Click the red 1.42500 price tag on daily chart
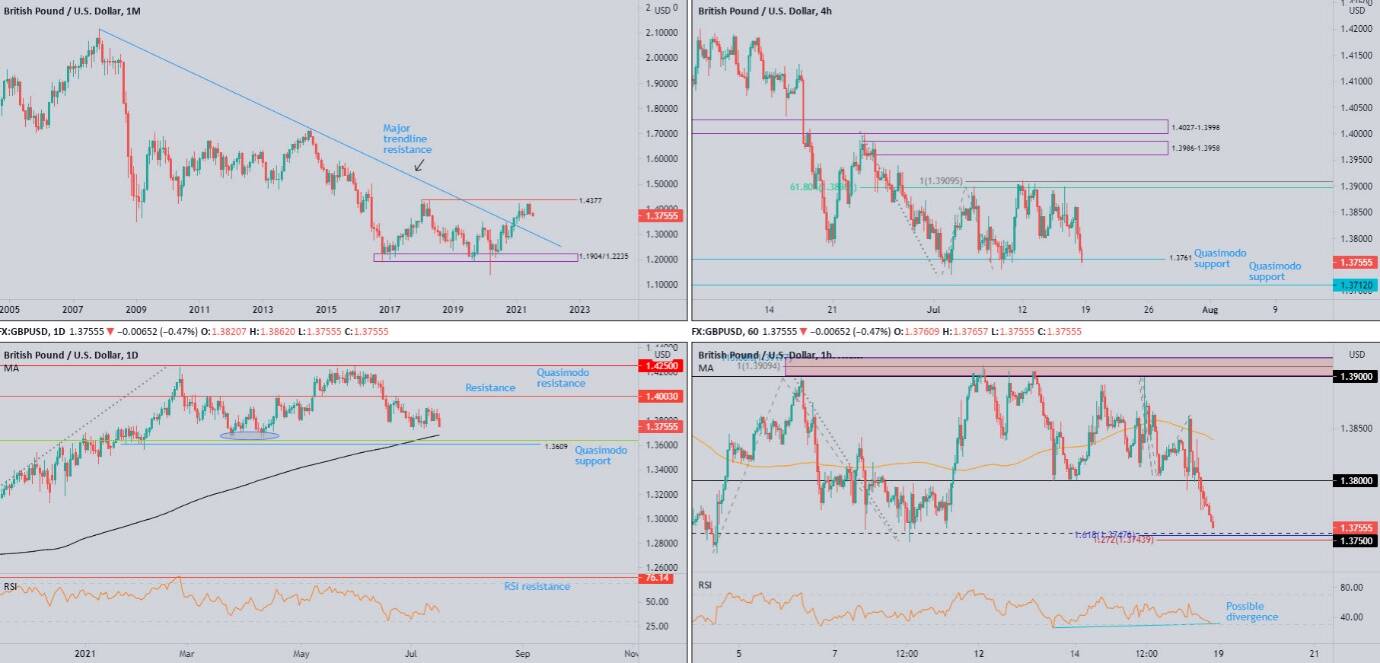The height and width of the screenshot is (663, 1380). [659, 366]
